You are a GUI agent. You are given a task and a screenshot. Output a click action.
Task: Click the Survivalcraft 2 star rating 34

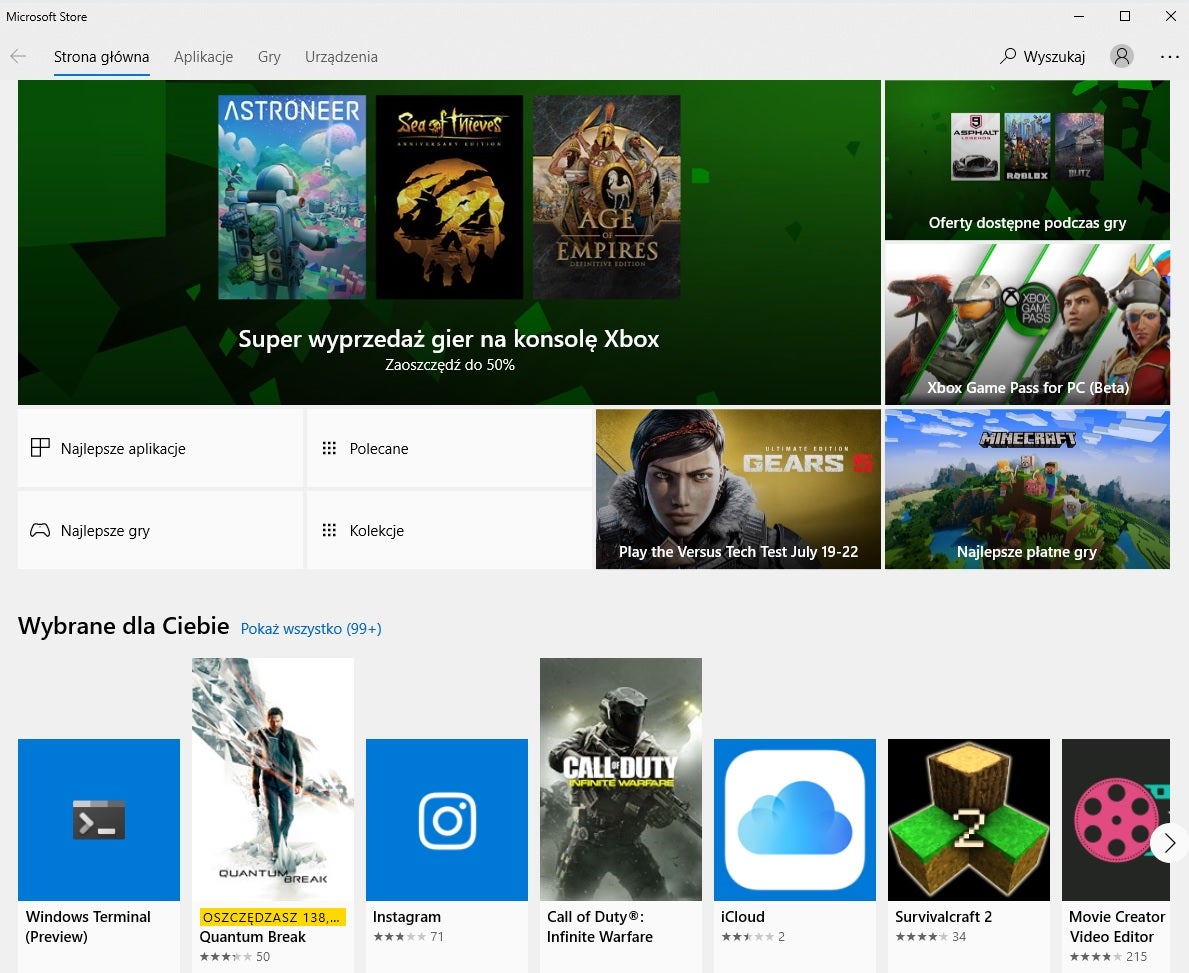[x=930, y=937]
